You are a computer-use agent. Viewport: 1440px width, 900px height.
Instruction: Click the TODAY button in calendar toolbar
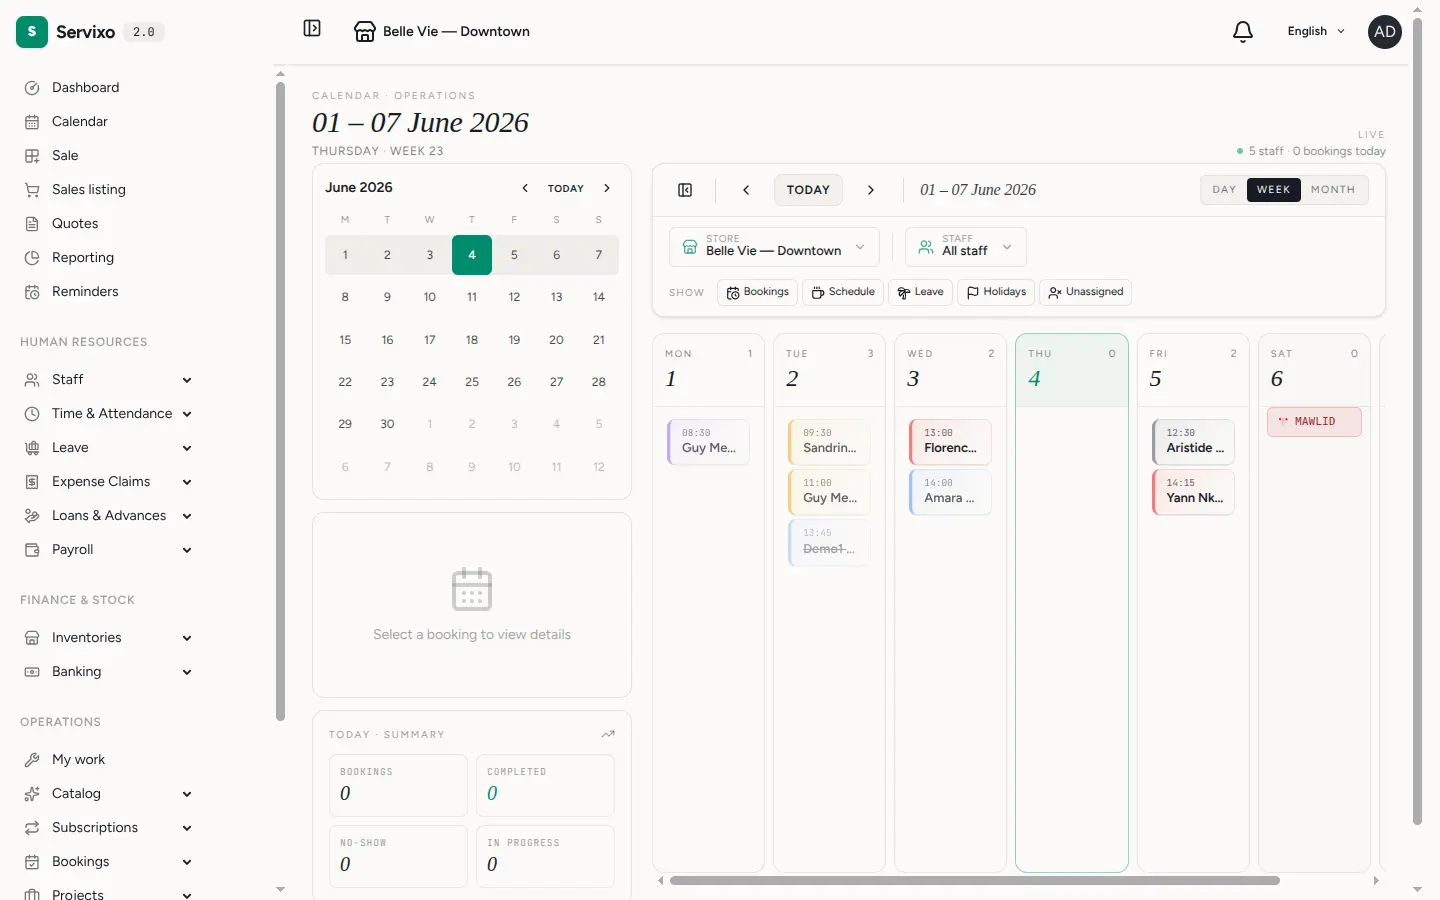pos(808,190)
